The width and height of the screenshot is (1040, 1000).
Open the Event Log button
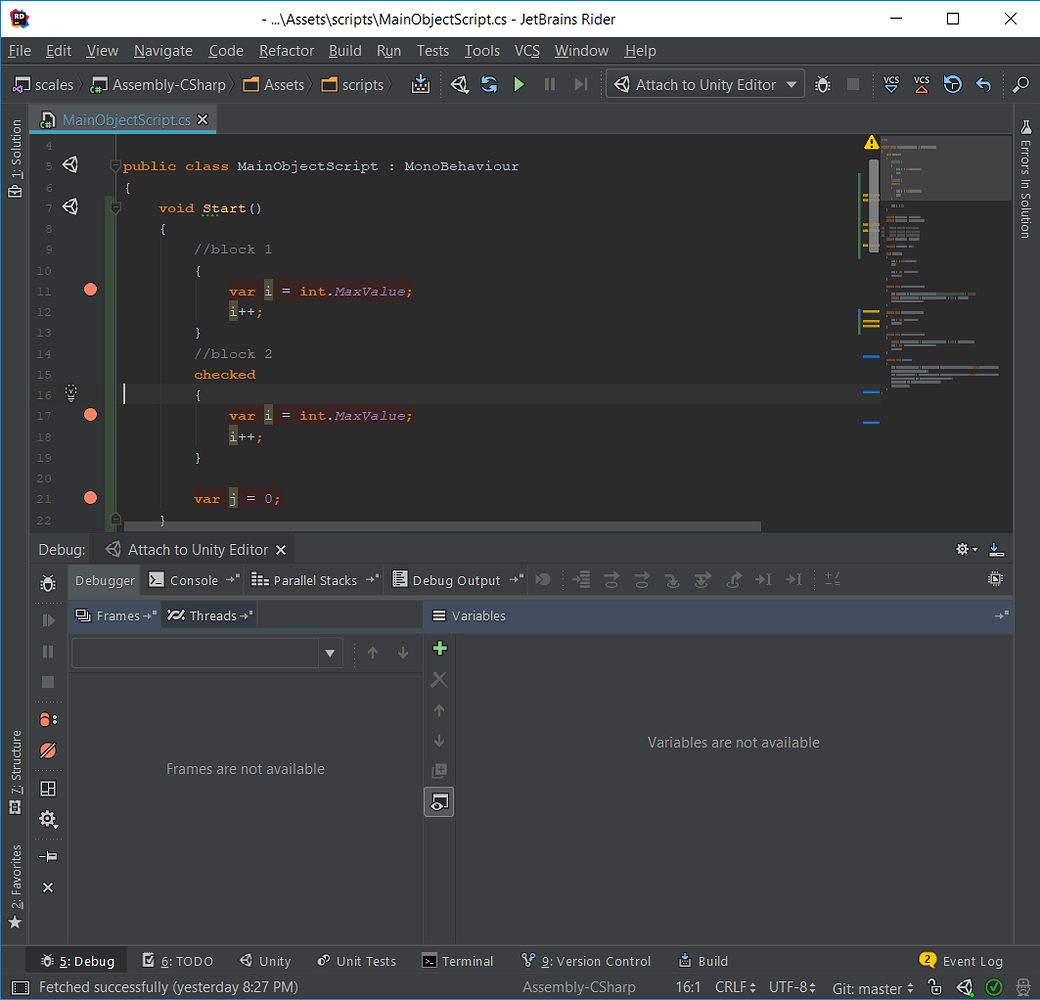961,961
